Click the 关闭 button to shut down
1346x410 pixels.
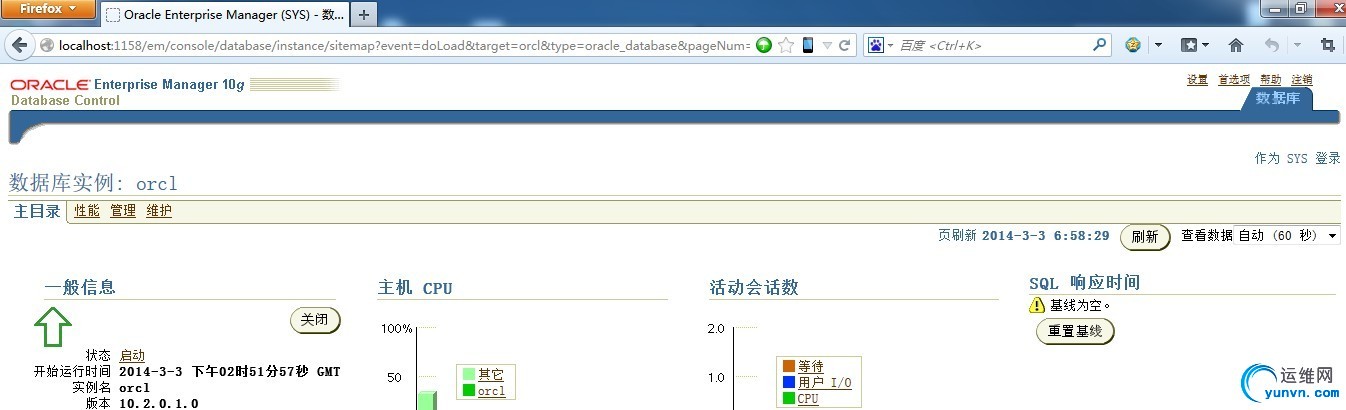point(314,320)
